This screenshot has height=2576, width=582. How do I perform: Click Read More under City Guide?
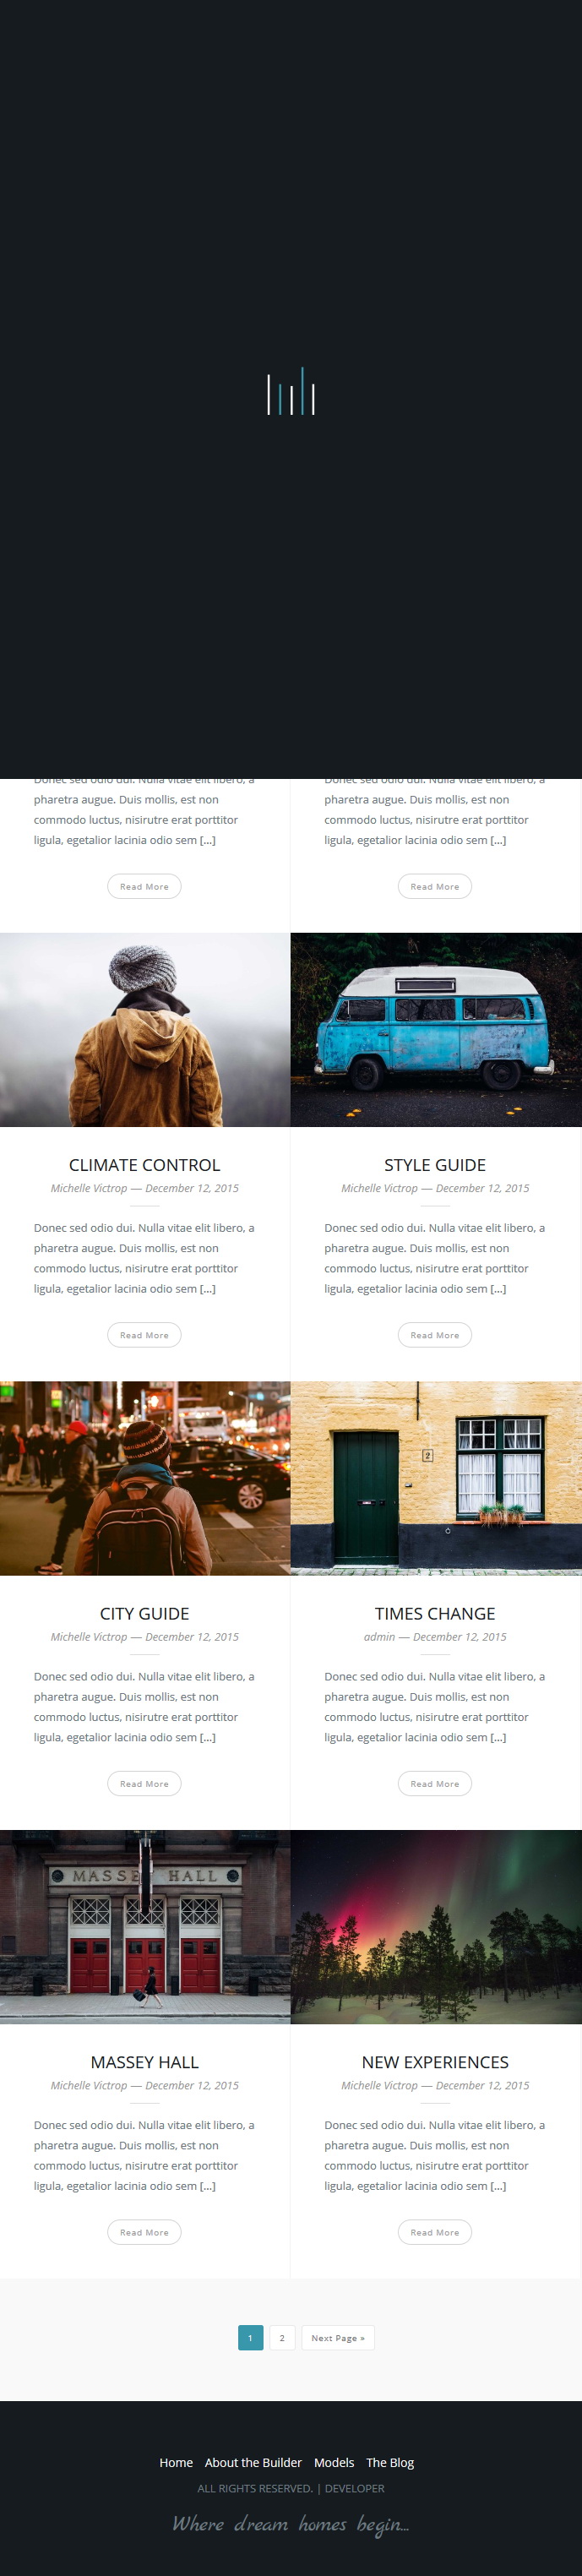(144, 1784)
